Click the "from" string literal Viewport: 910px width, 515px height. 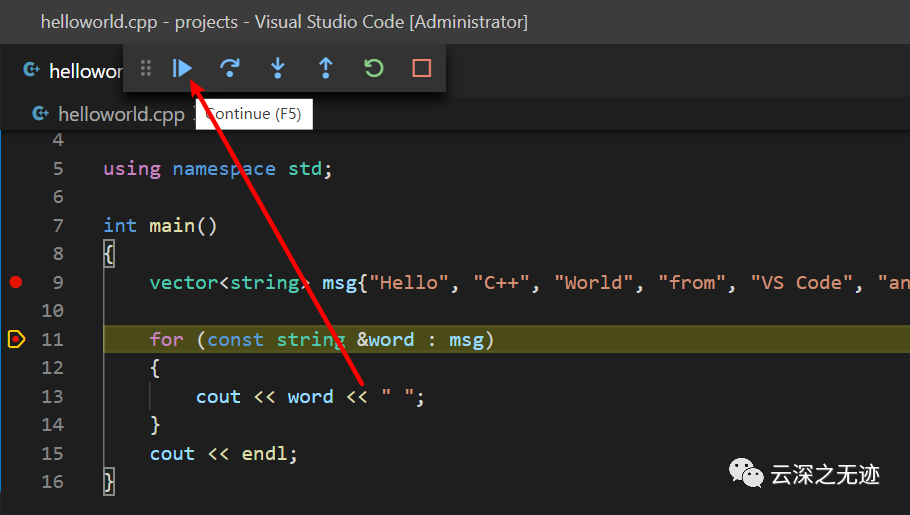[x=692, y=282]
